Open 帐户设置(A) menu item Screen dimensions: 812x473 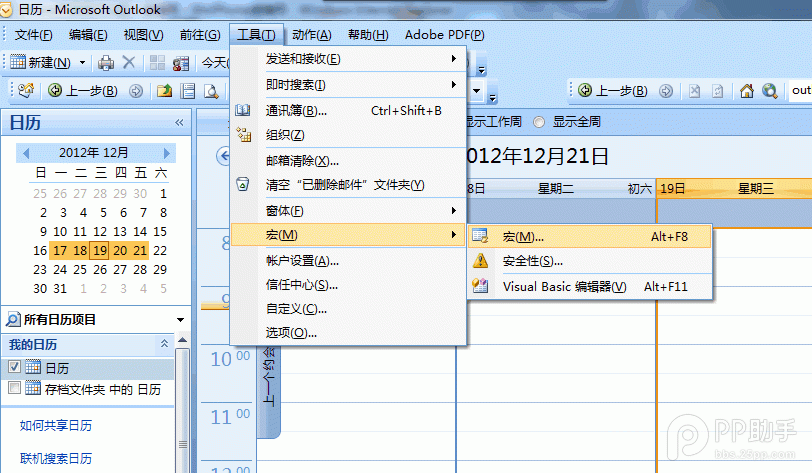(348, 261)
